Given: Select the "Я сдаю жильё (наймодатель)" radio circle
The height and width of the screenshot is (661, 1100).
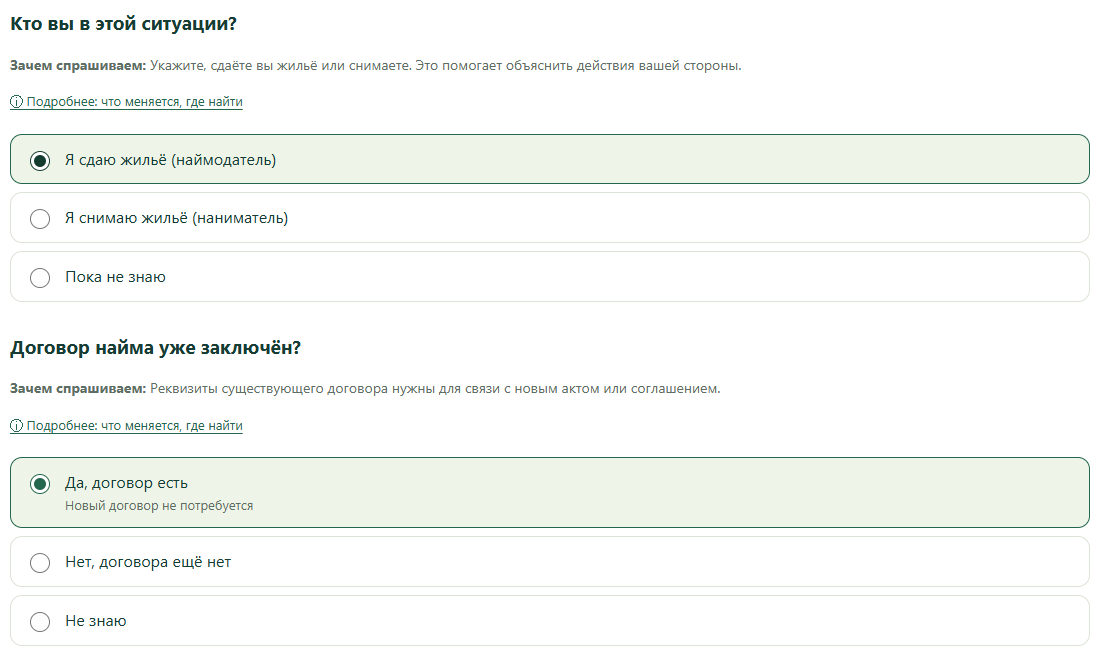Looking at the screenshot, I should 40,161.
